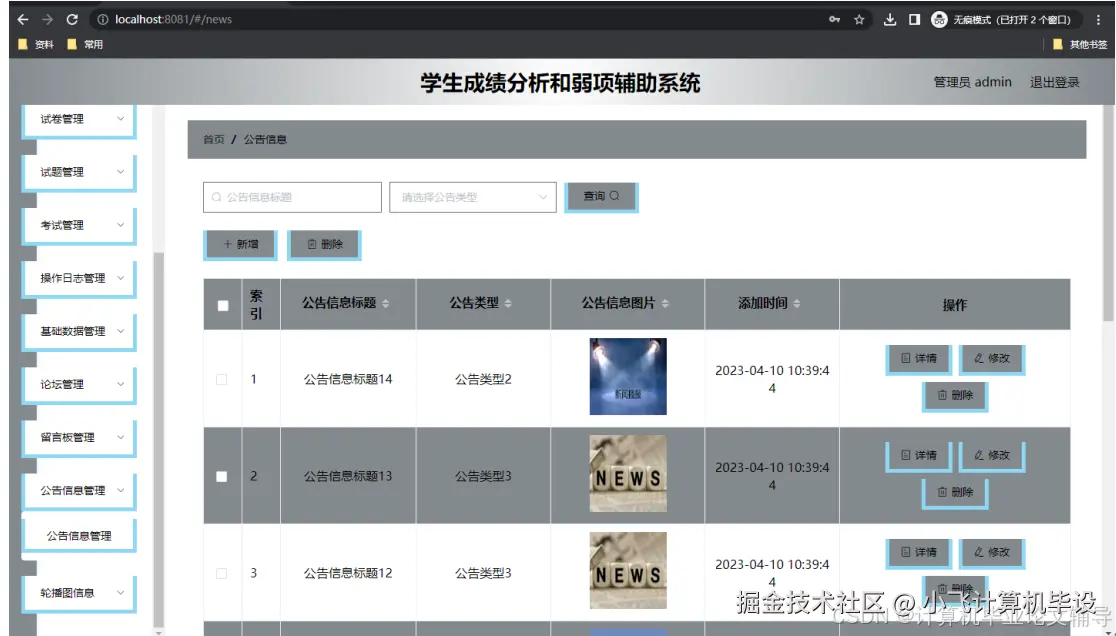This screenshot has height=636, width=1116.
Task: Check the row 3 公告信息标题12 checkbox
Action: click(x=221, y=573)
